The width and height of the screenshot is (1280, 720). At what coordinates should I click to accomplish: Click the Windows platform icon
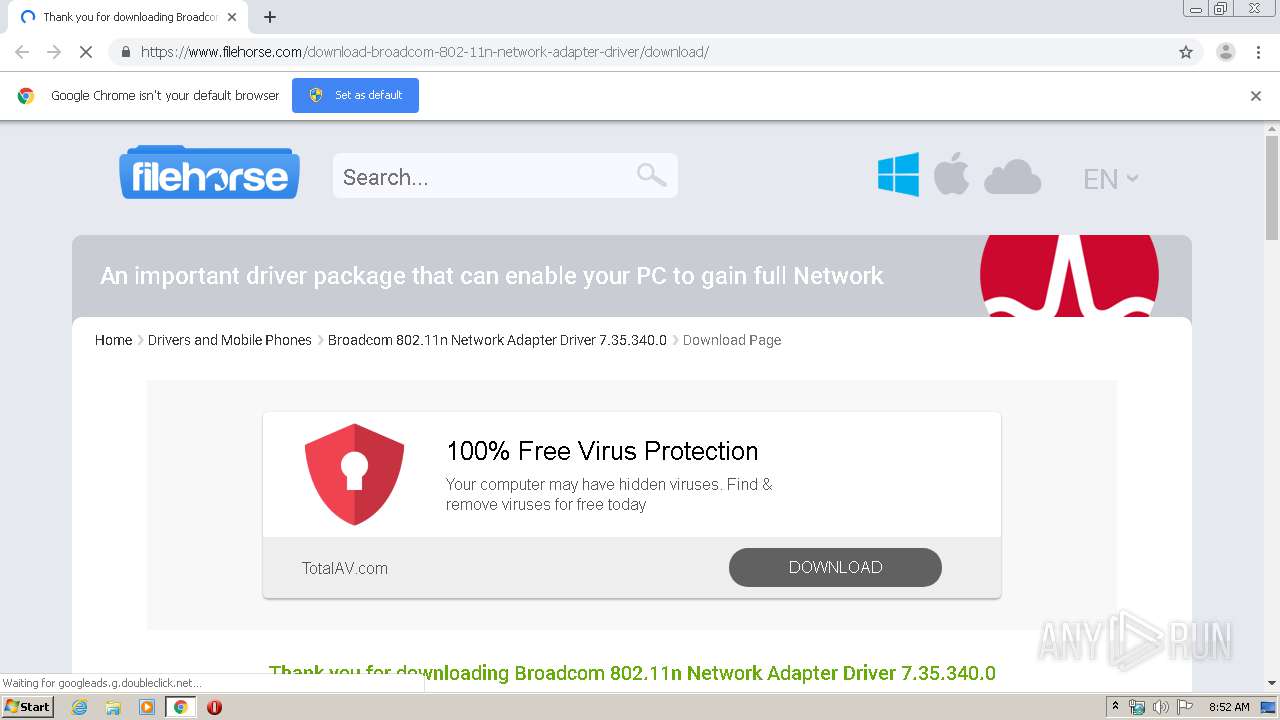[898, 175]
